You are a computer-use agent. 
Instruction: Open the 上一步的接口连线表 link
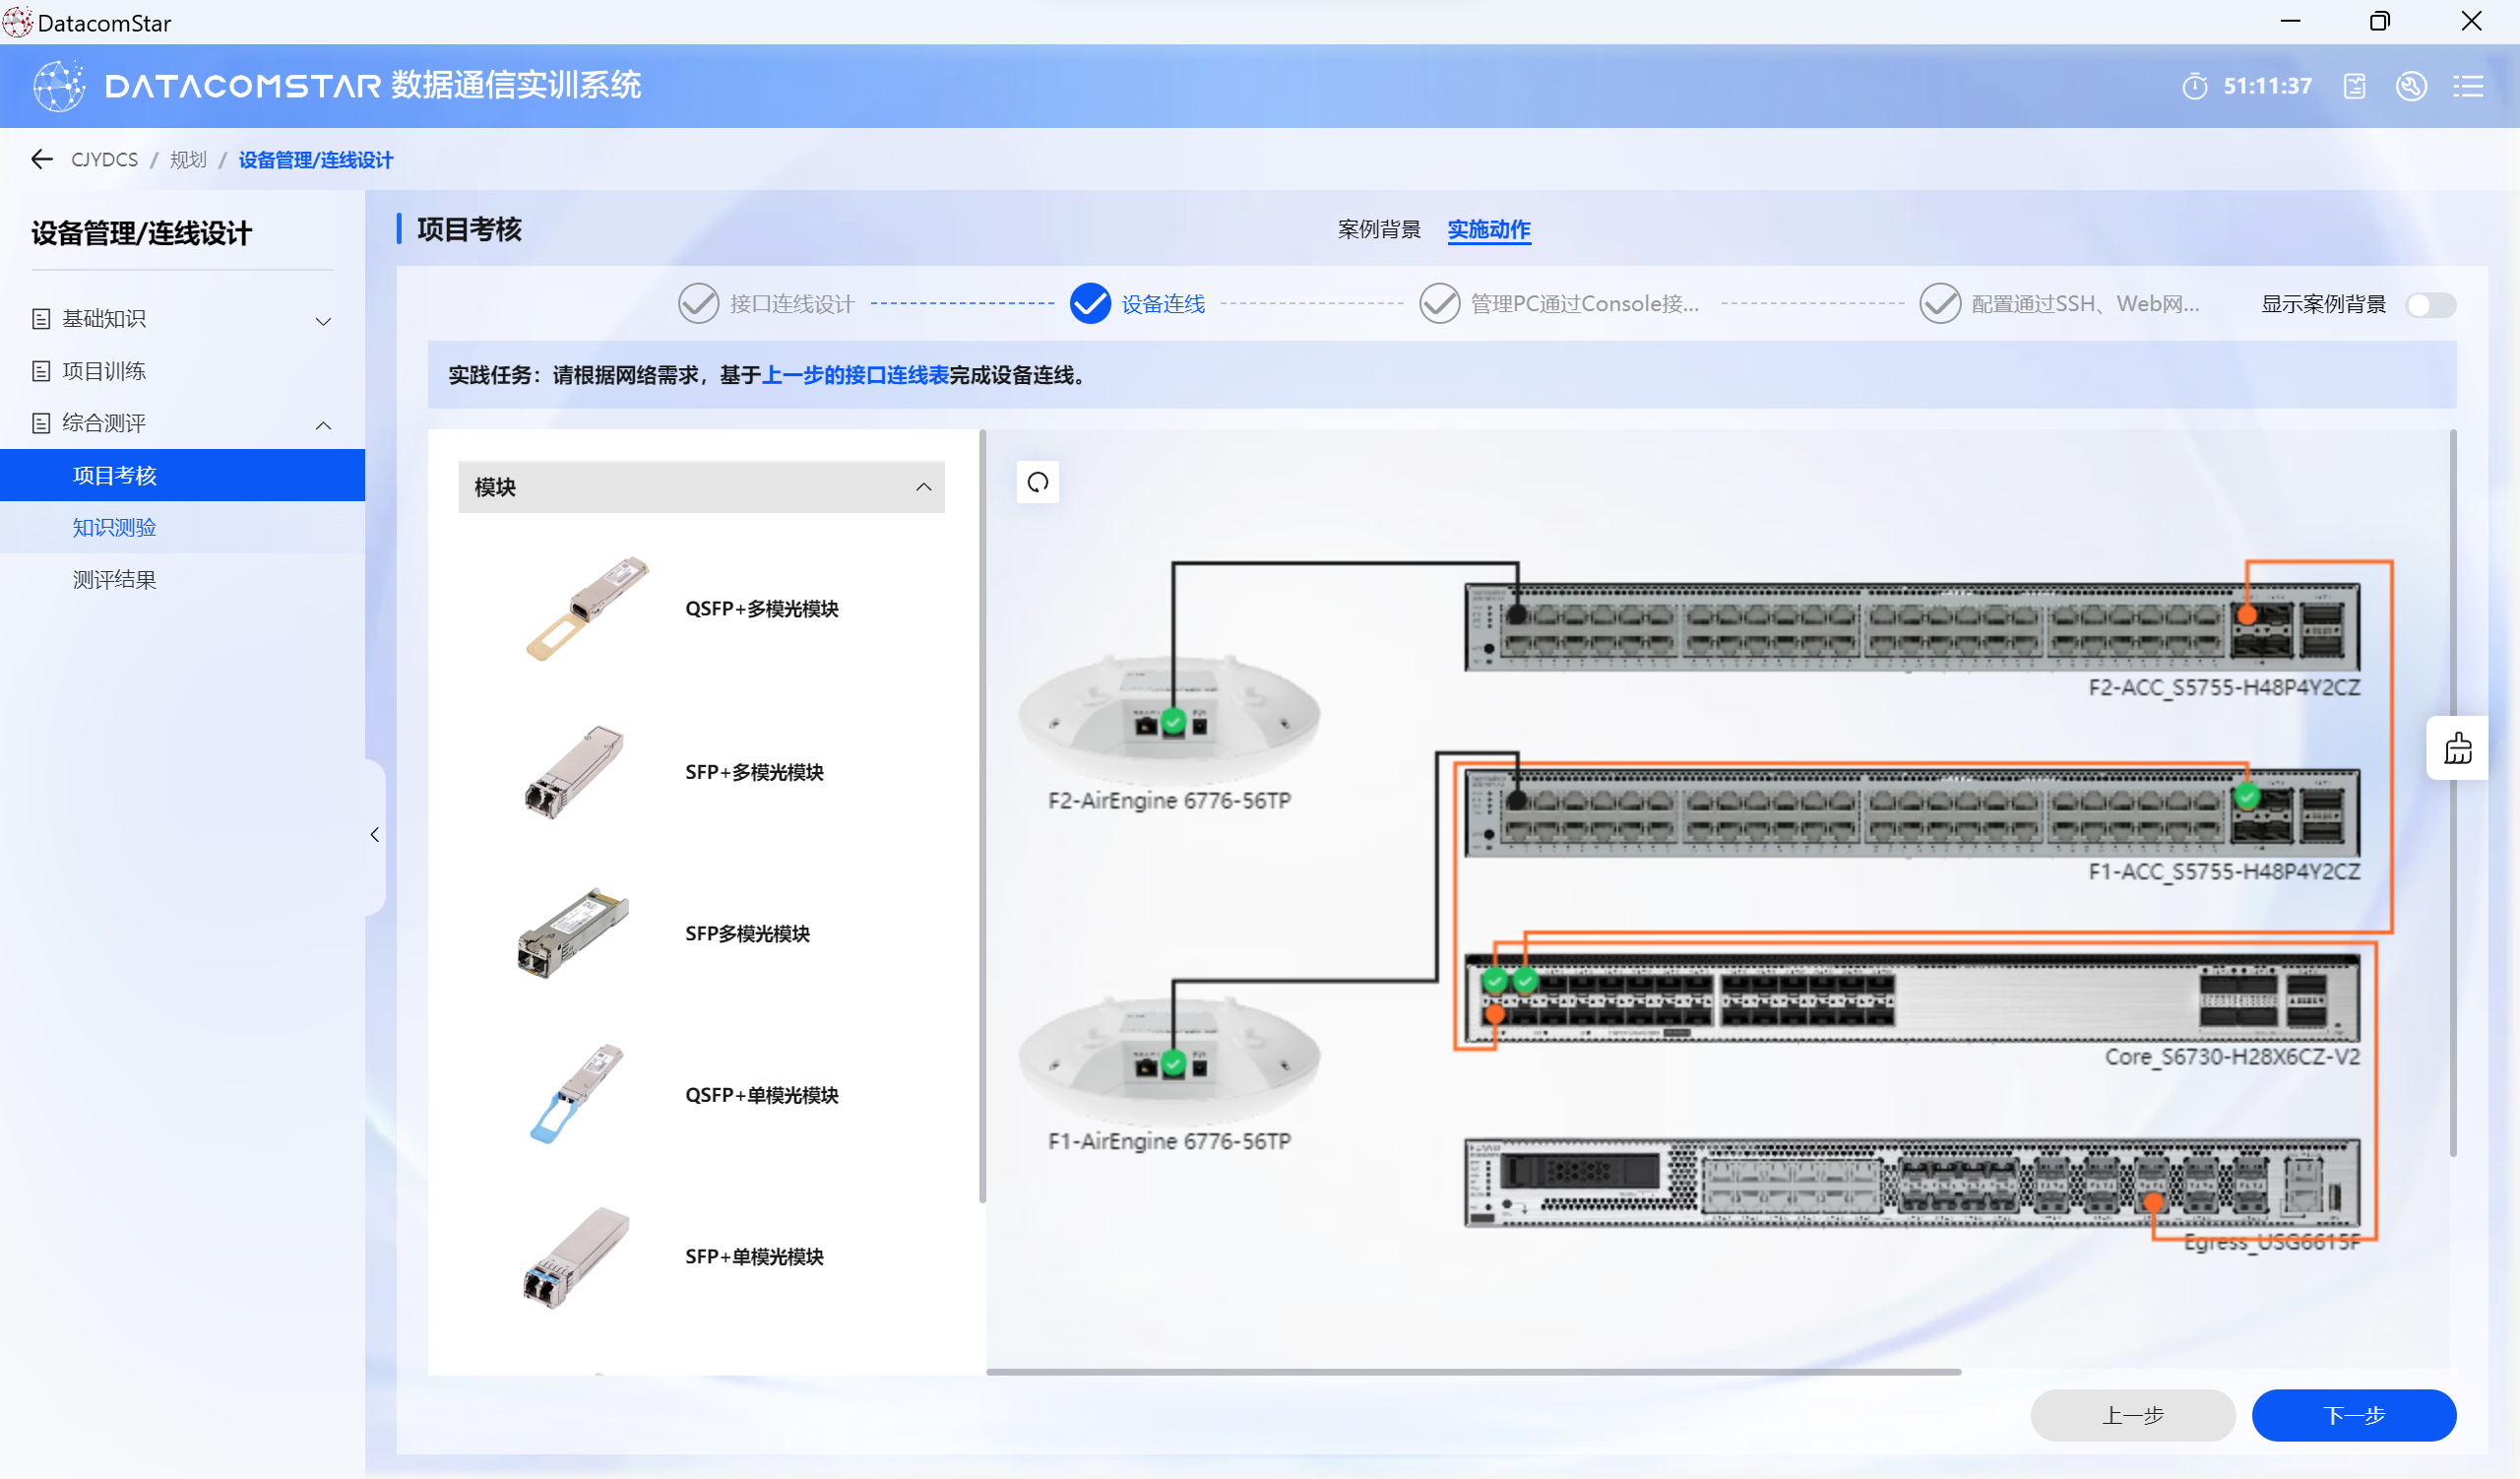pyautogui.click(x=855, y=375)
